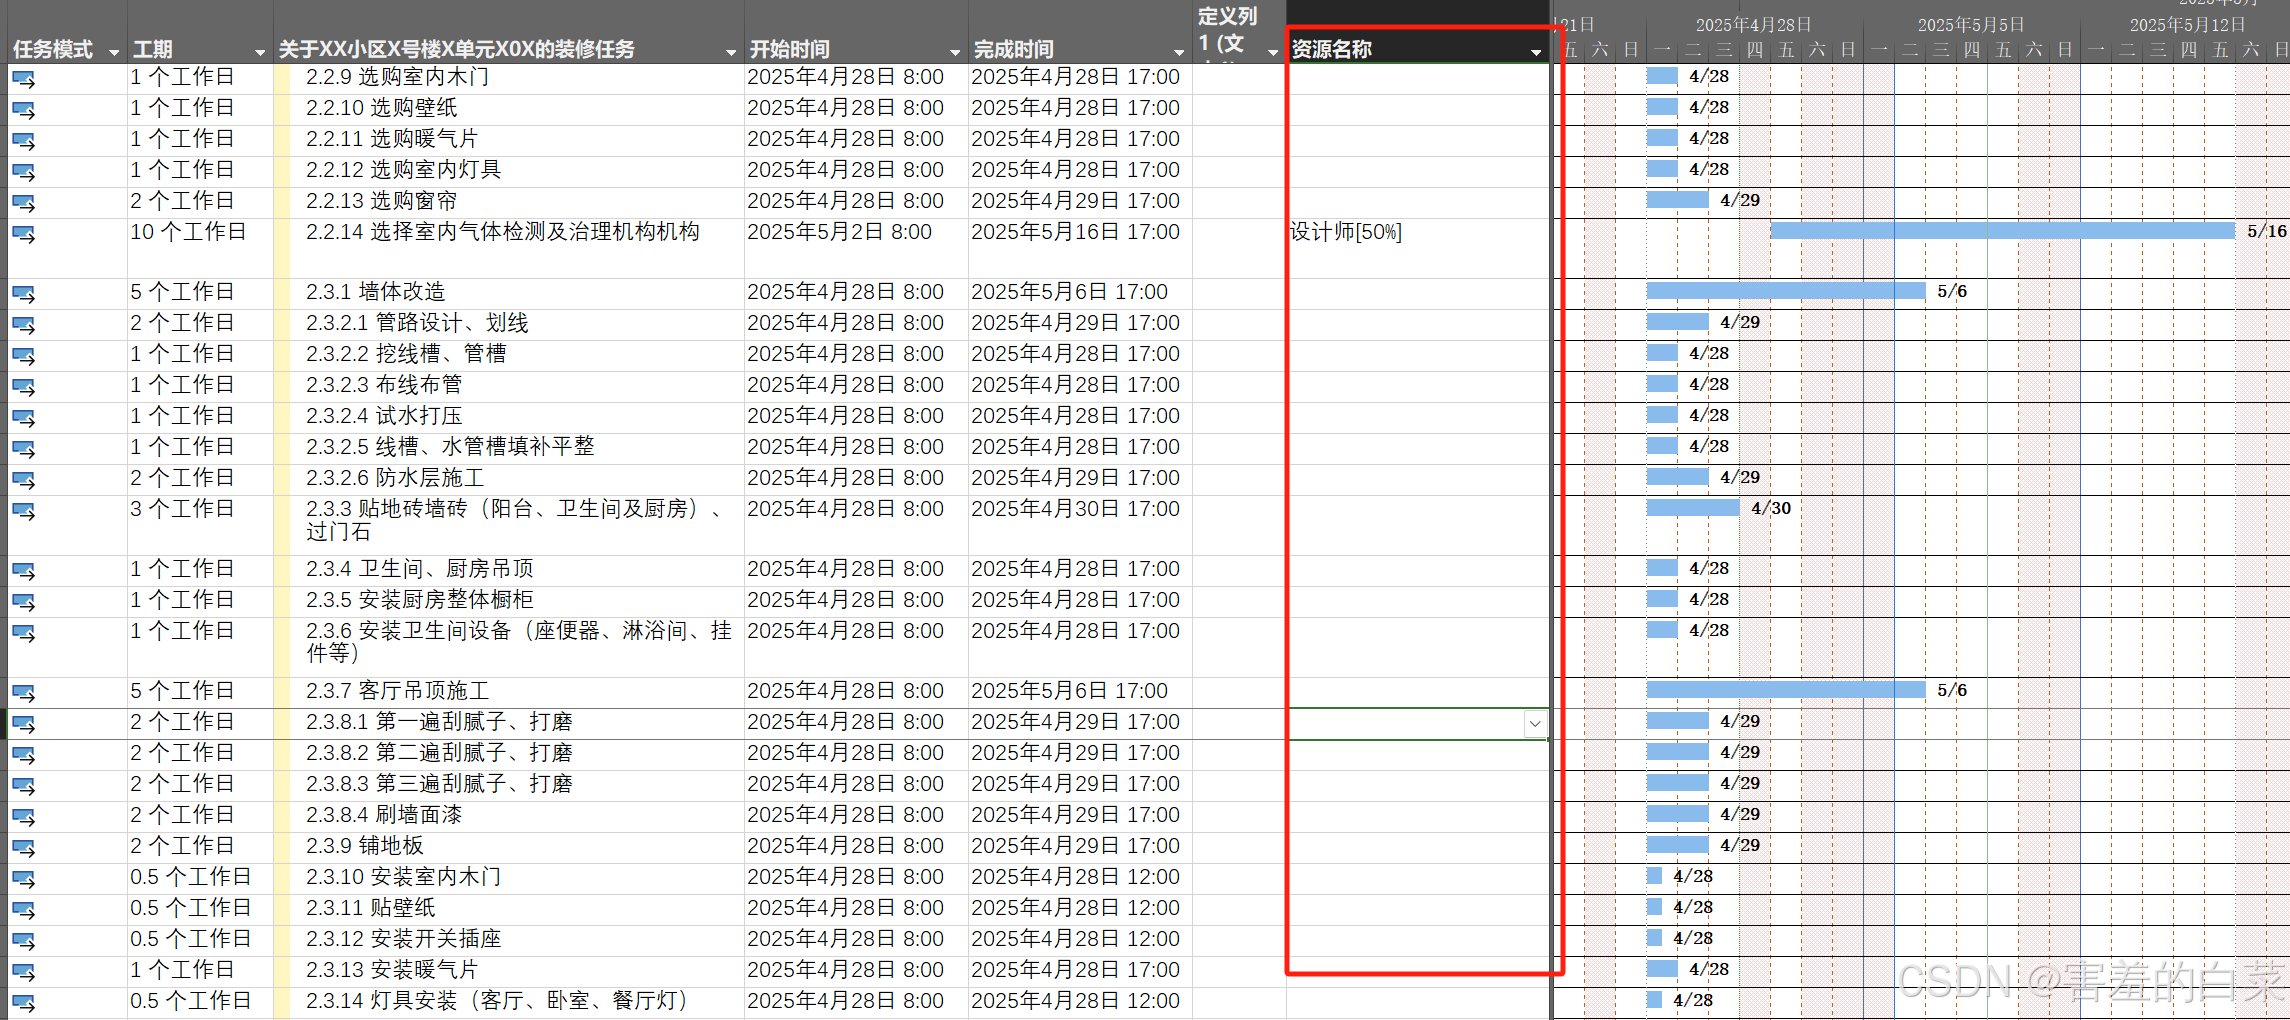The image size is (2290, 1020).
Task: Click the task mode icon for 2.2.10 选购壁纸
Action: coord(24,109)
